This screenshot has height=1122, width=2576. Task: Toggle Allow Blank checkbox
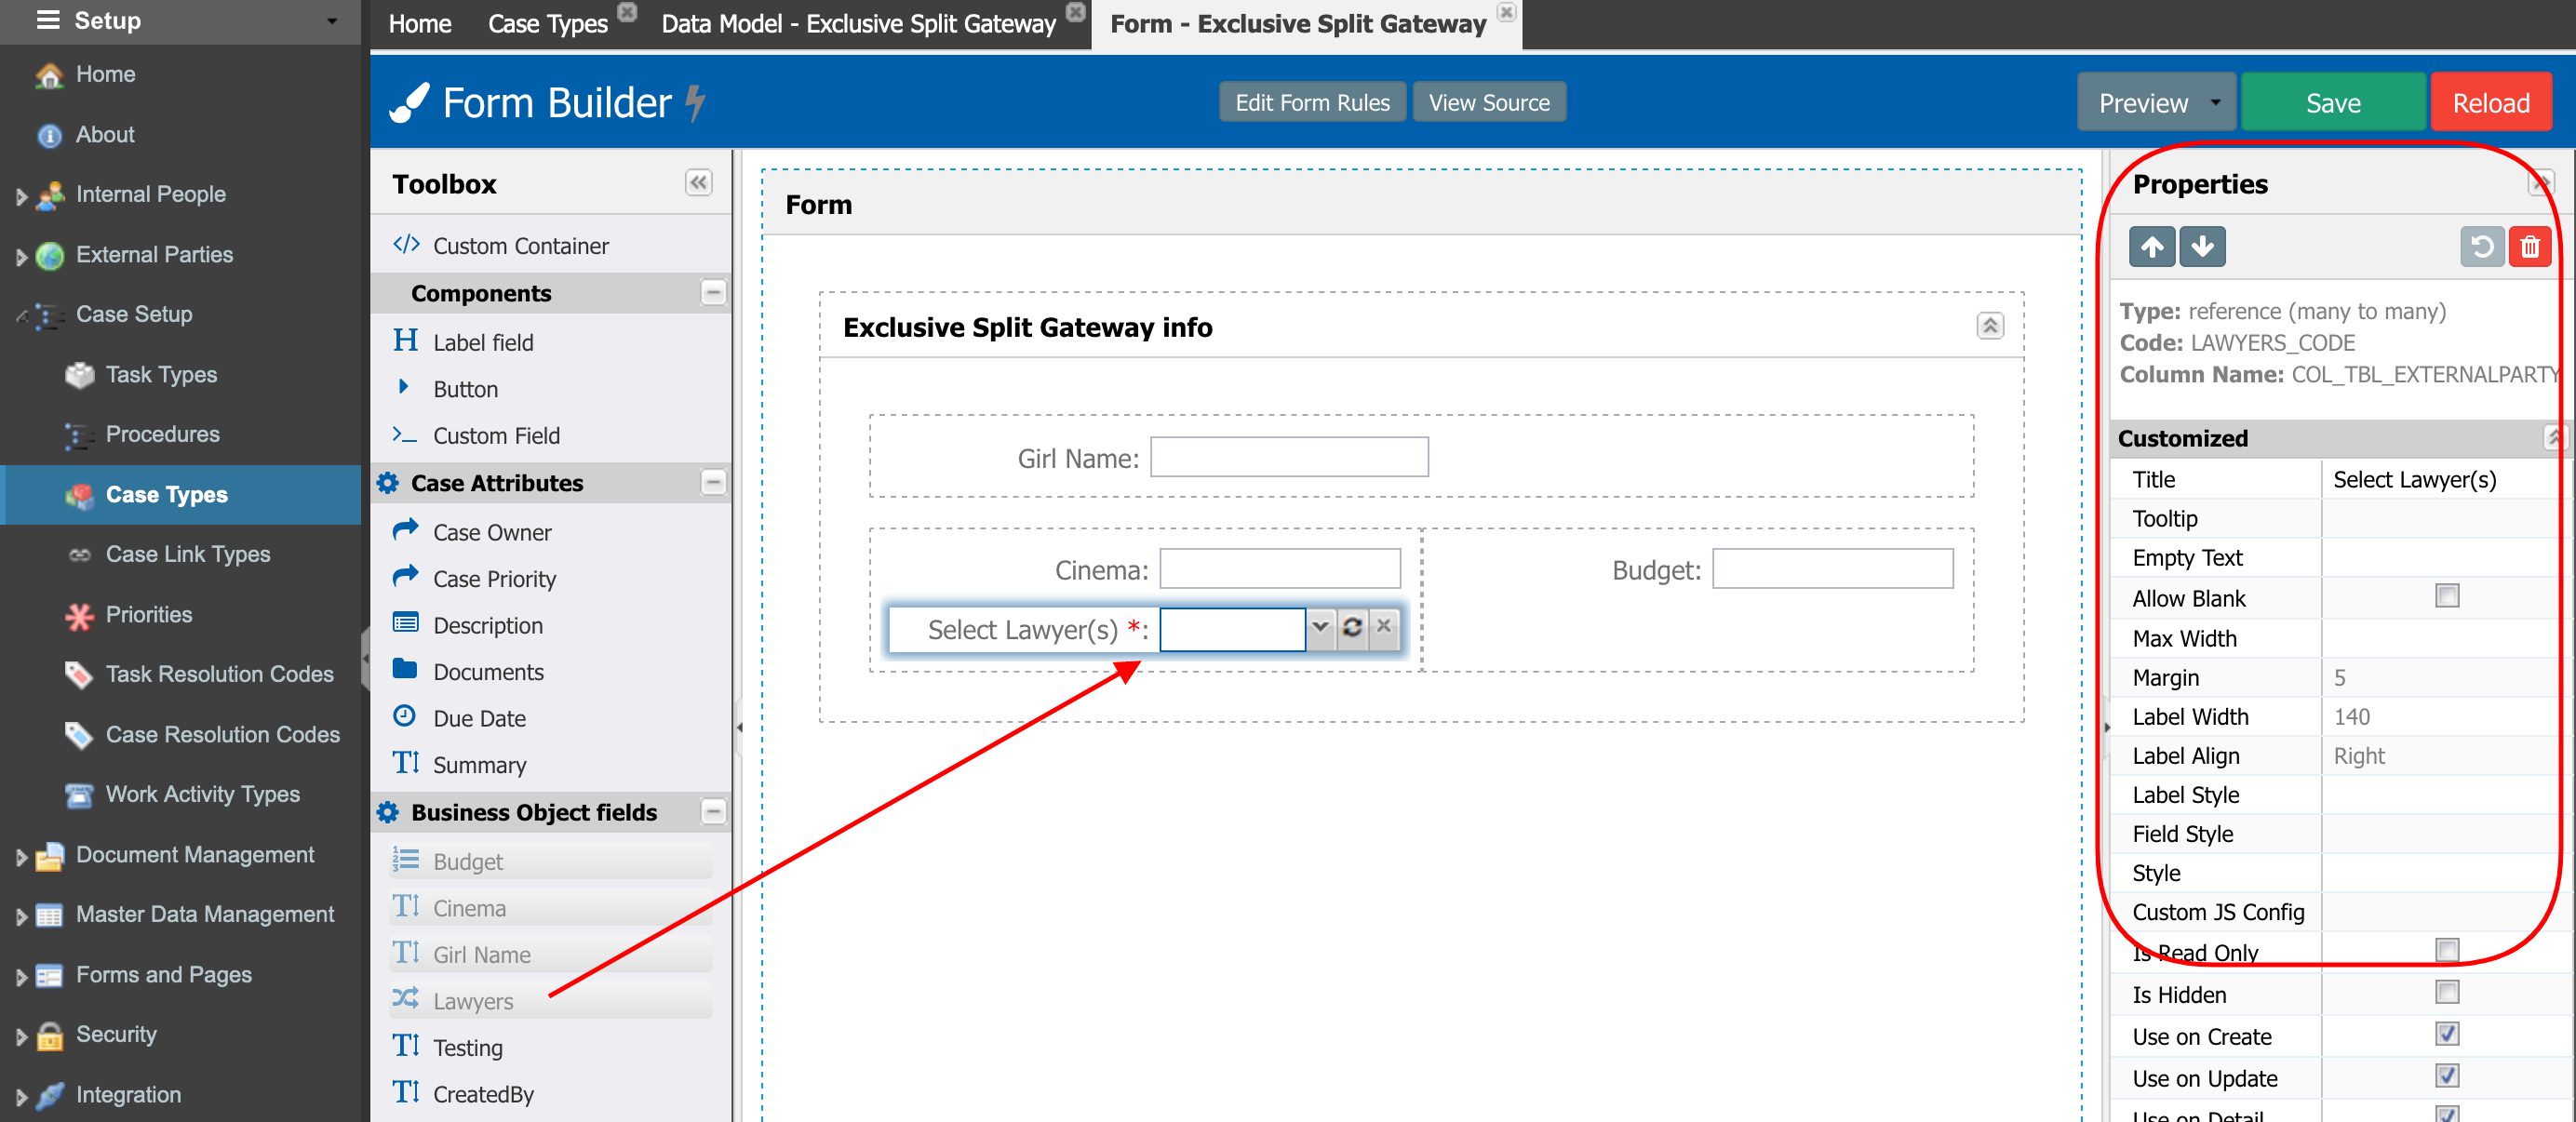[x=2446, y=597]
